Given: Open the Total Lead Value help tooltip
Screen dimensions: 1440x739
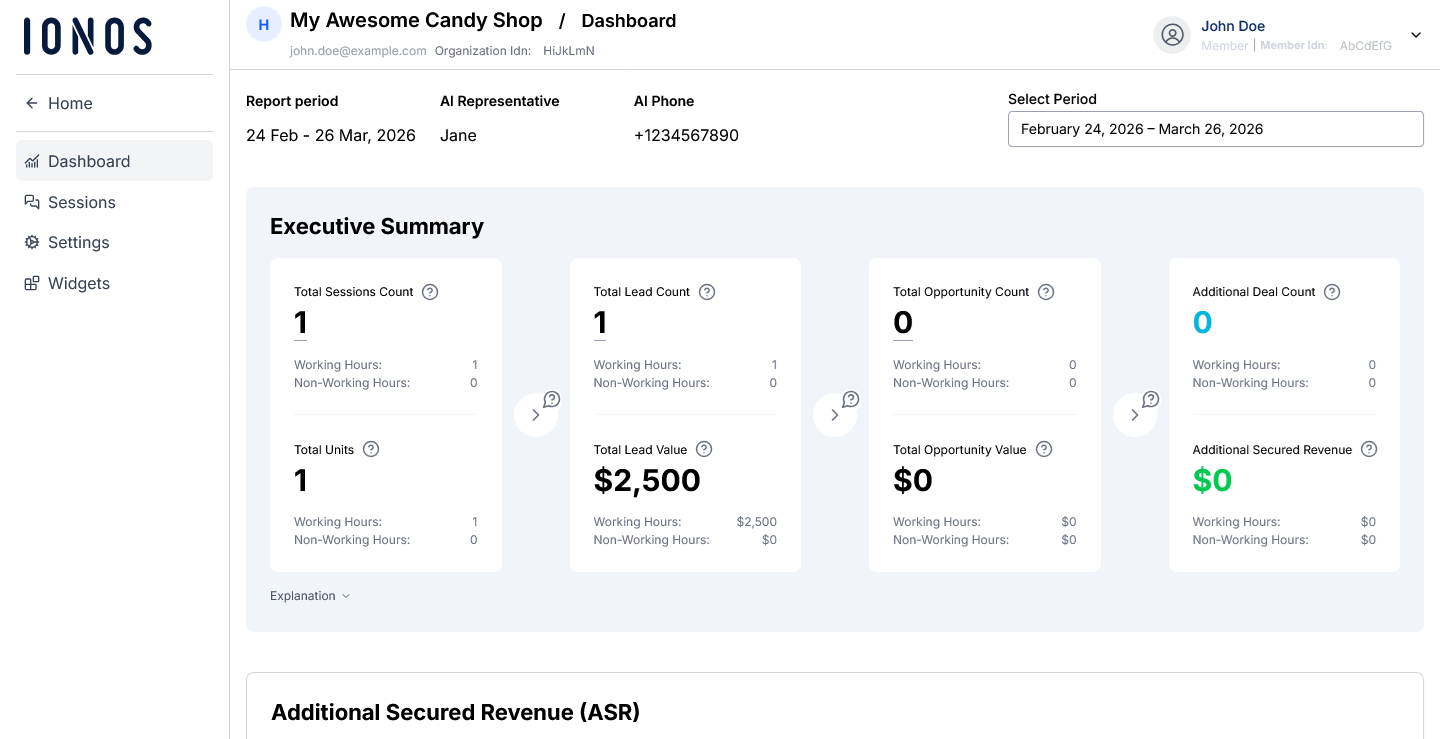Looking at the screenshot, I should click(703, 449).
